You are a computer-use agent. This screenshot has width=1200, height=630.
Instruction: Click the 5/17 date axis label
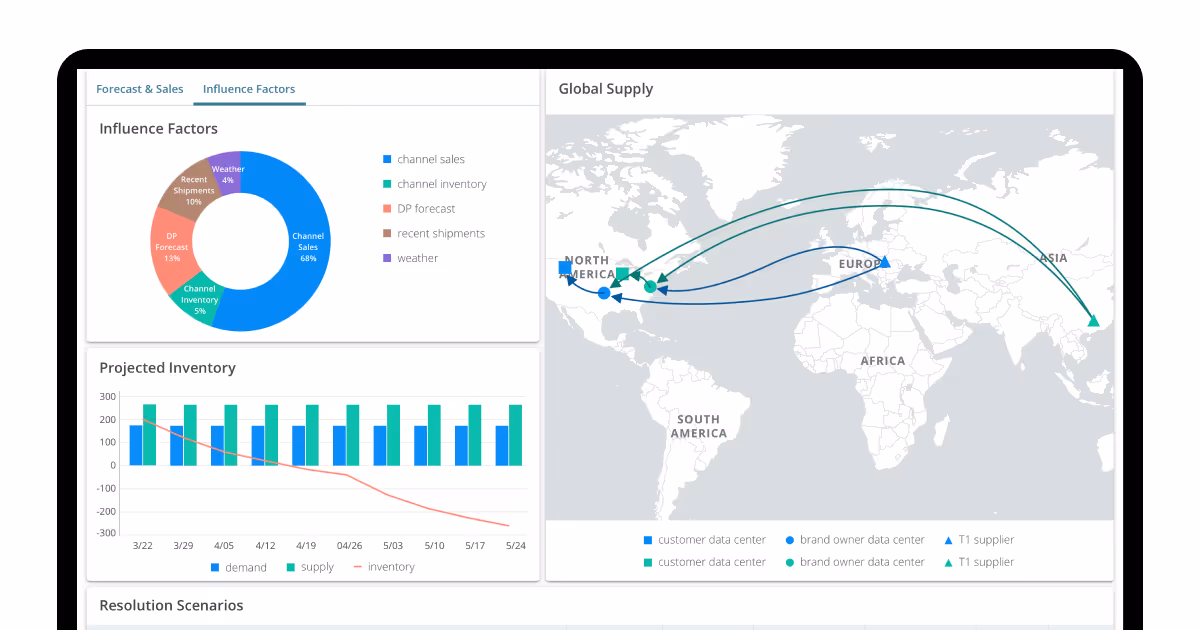475,546
